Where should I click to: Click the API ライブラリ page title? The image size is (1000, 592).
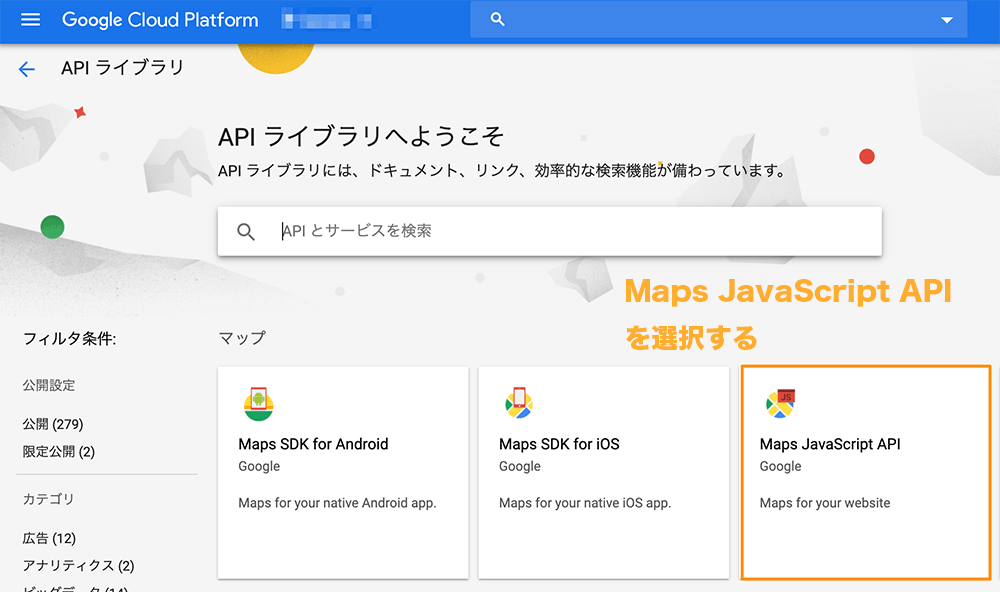(x=122, y=68)
